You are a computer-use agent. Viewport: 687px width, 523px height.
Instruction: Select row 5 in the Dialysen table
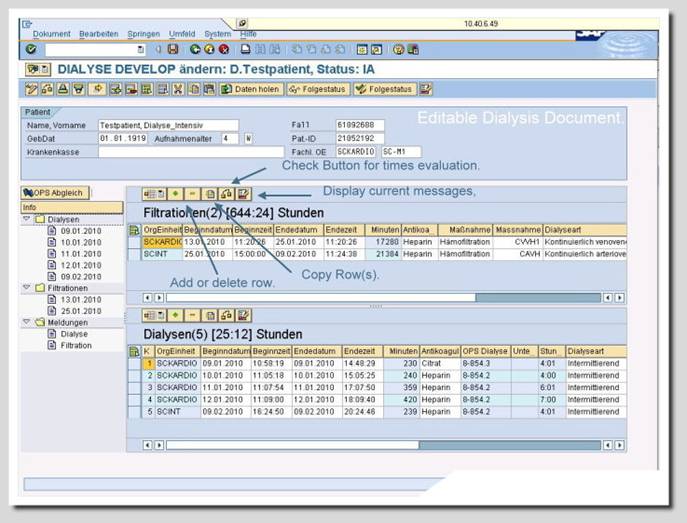(135, 411)
